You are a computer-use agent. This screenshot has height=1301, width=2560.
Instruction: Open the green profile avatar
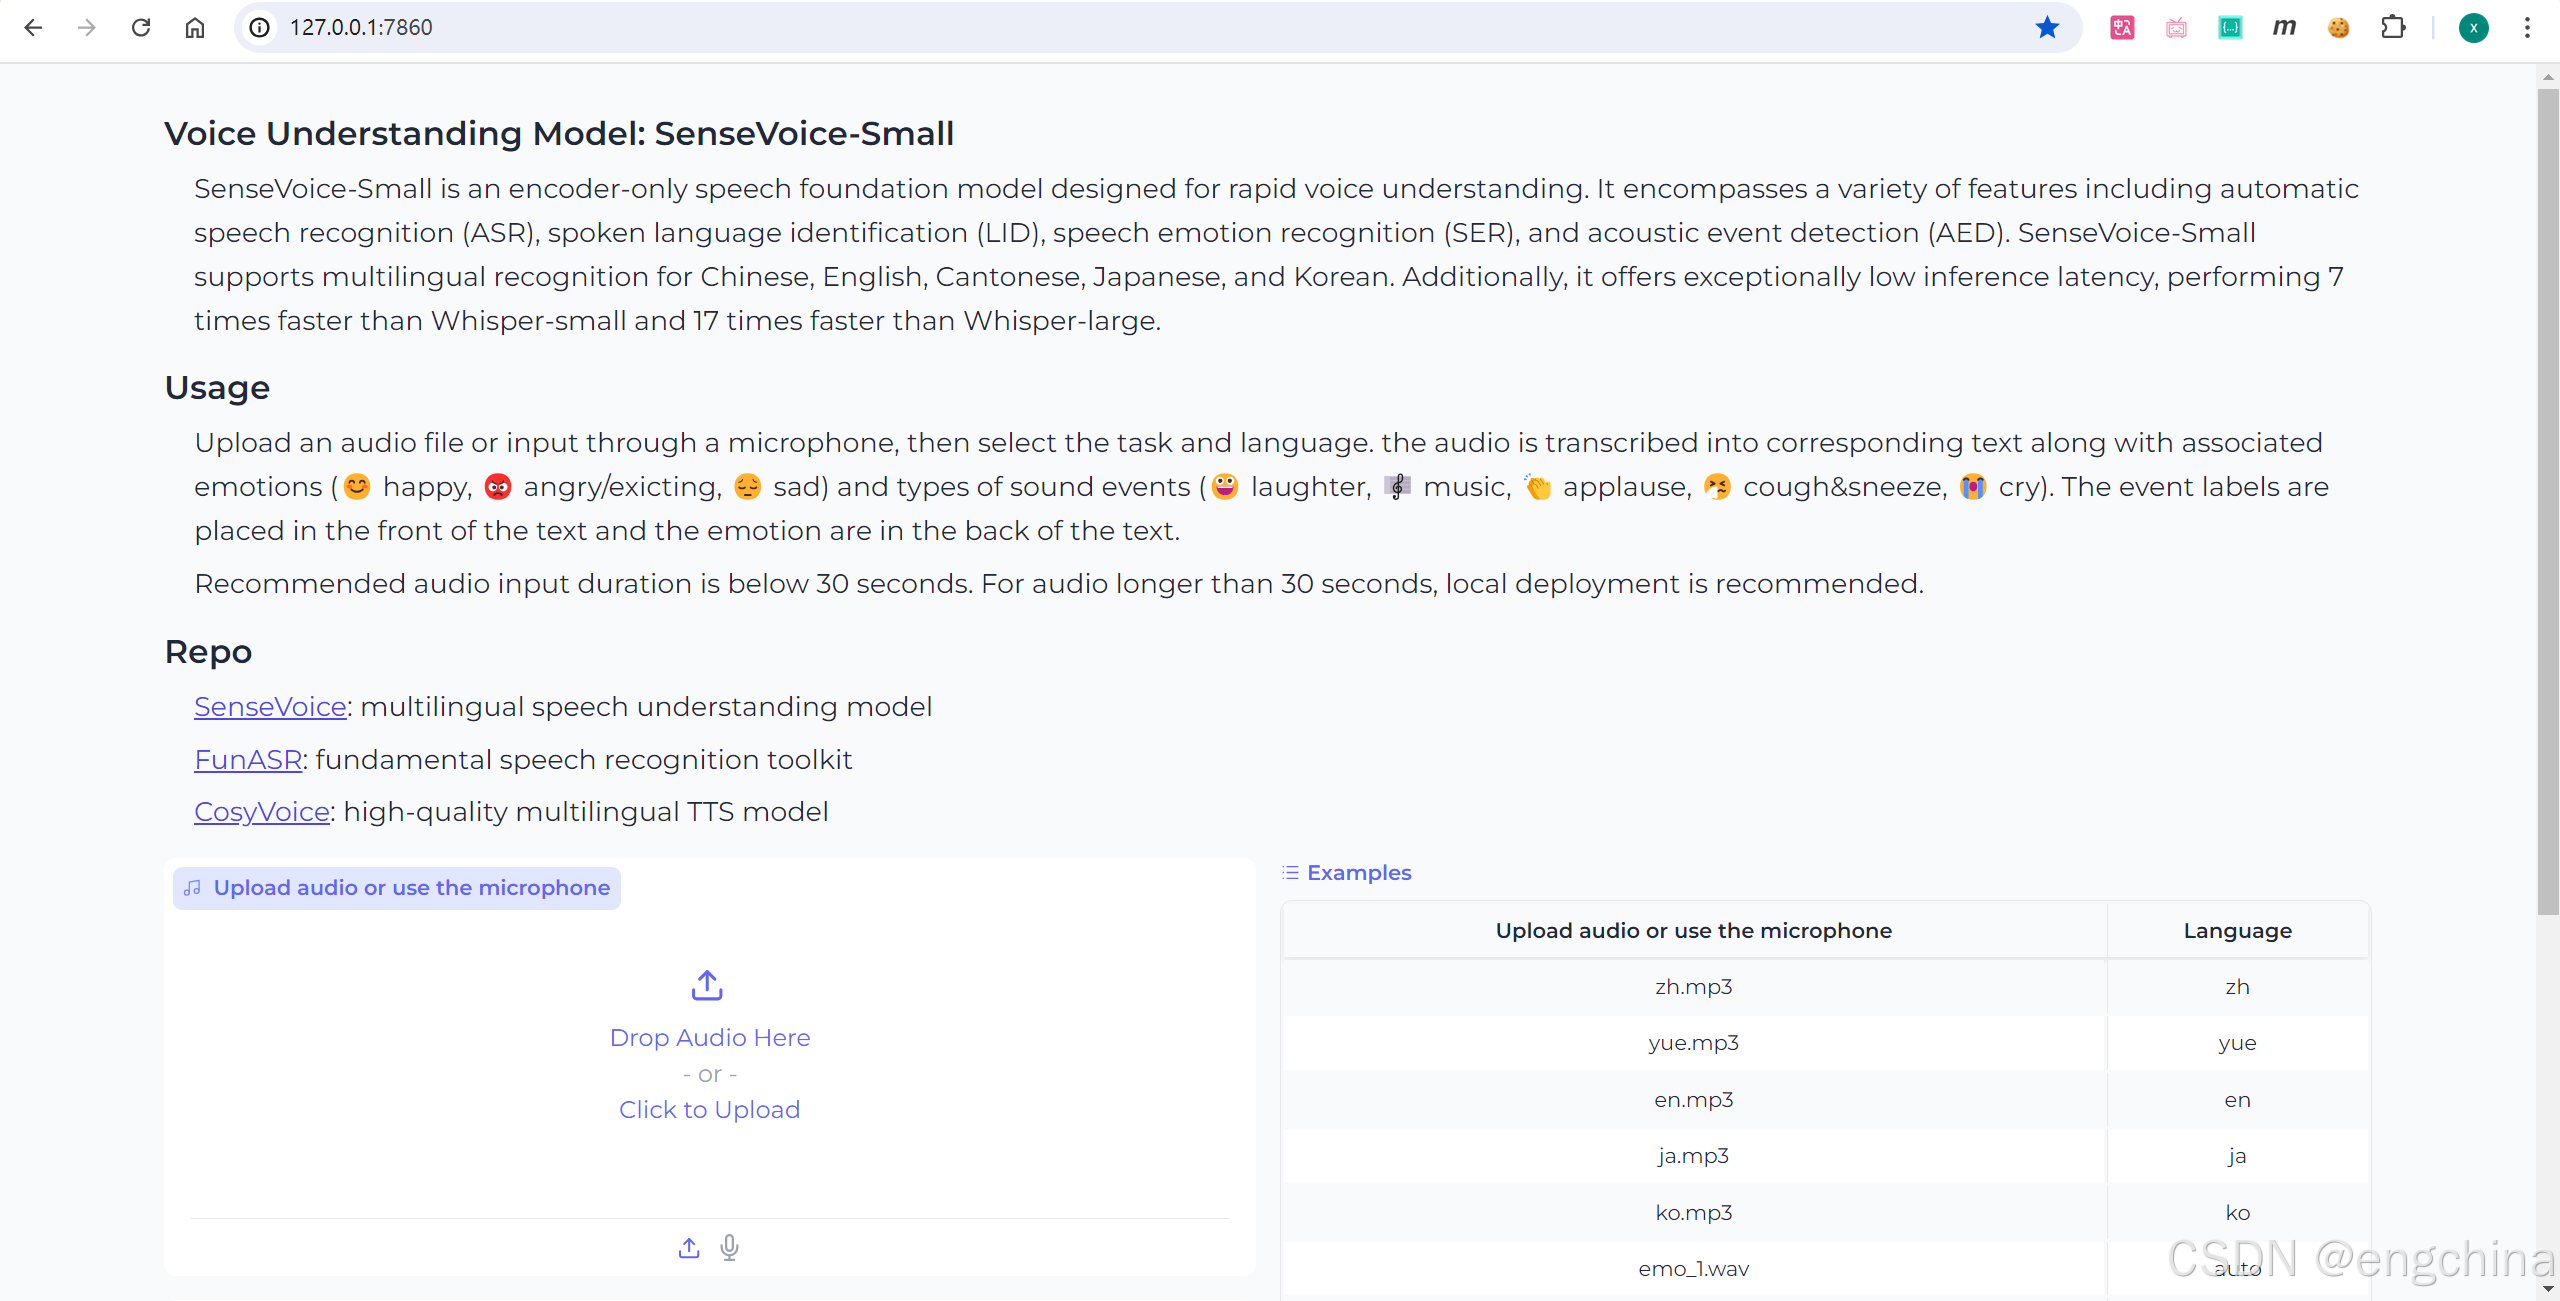(2473, 27)
